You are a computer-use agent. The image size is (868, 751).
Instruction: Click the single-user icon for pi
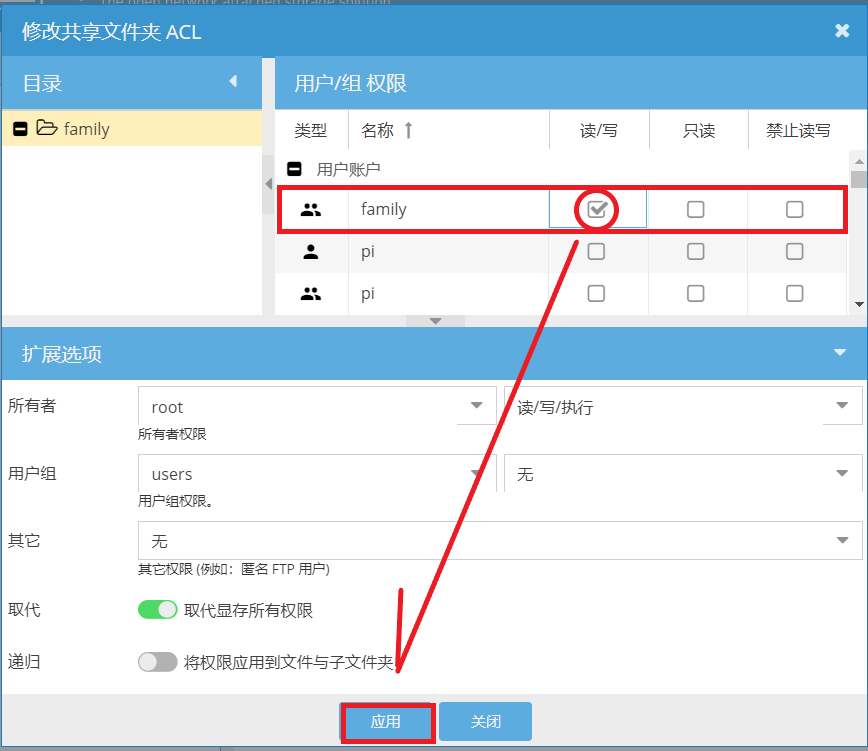click(x=311, y=252)
